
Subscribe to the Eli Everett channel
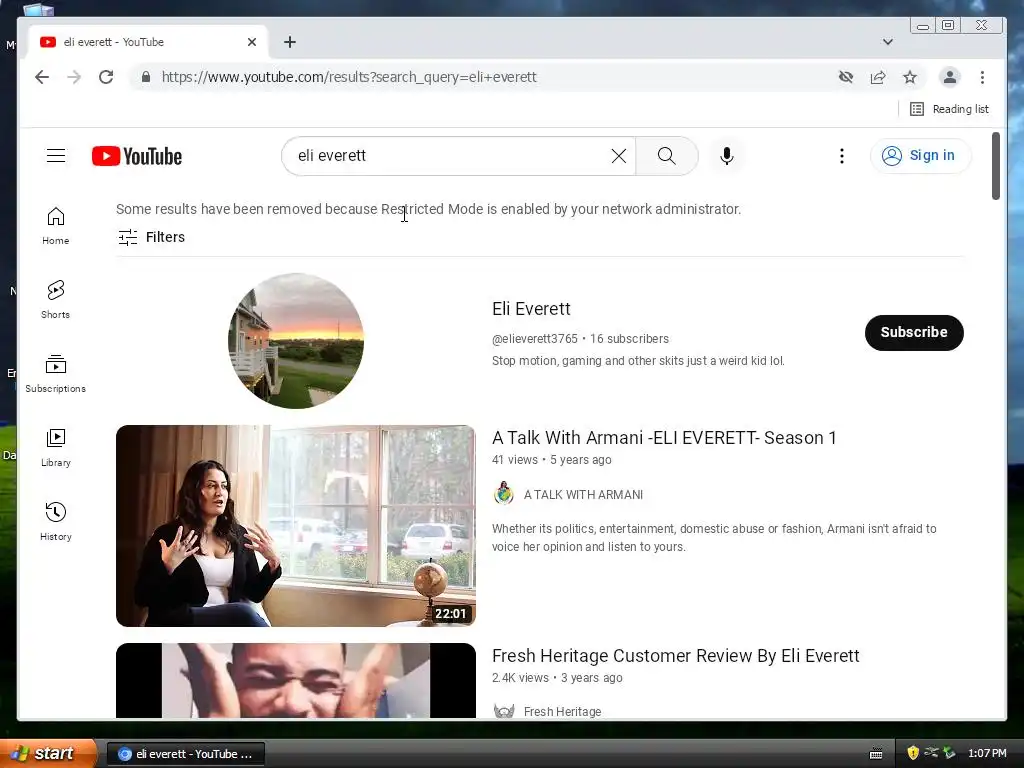914,332
